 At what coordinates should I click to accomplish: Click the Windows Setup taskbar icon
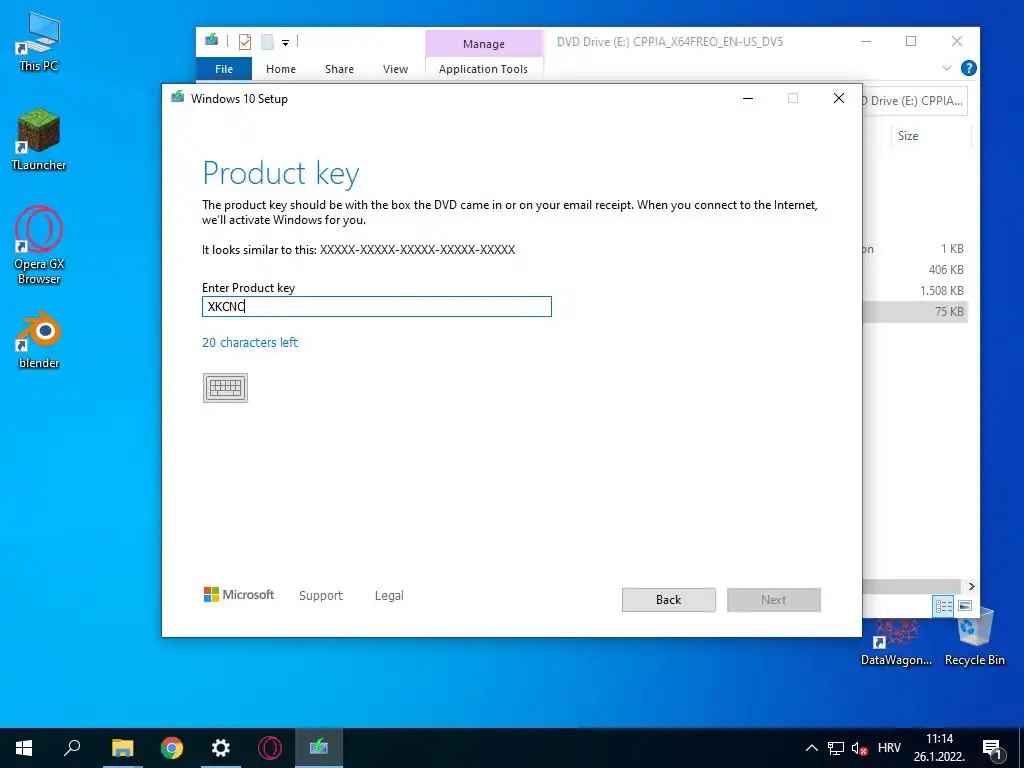[x=319, y=748]
